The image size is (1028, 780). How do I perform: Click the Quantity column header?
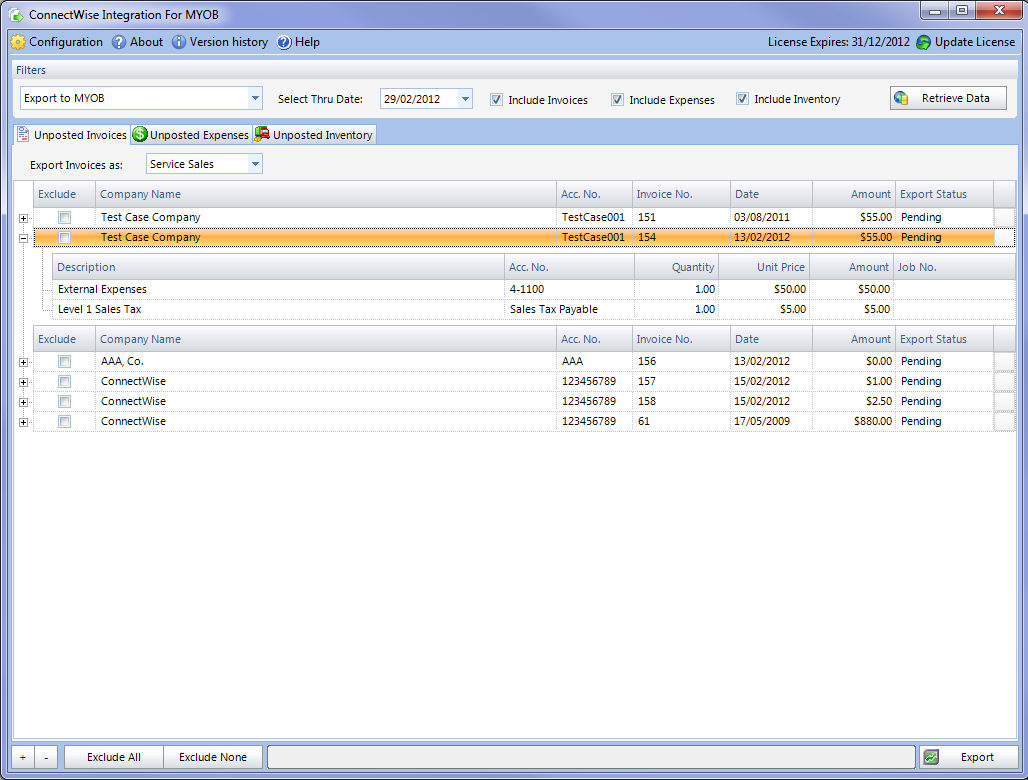677,267
